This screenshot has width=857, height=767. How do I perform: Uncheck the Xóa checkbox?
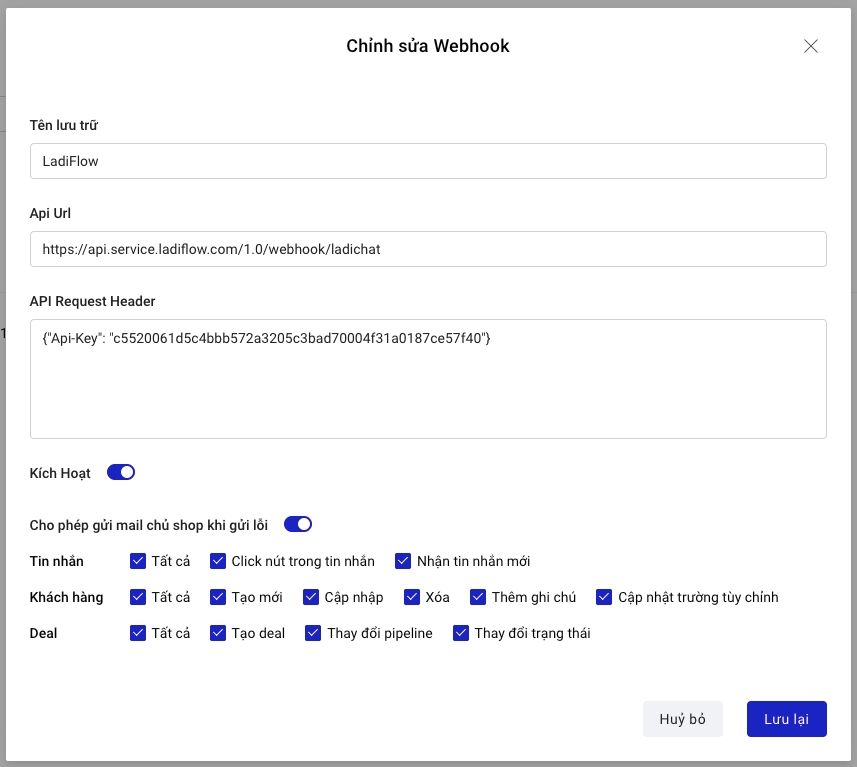coord(412,597)
